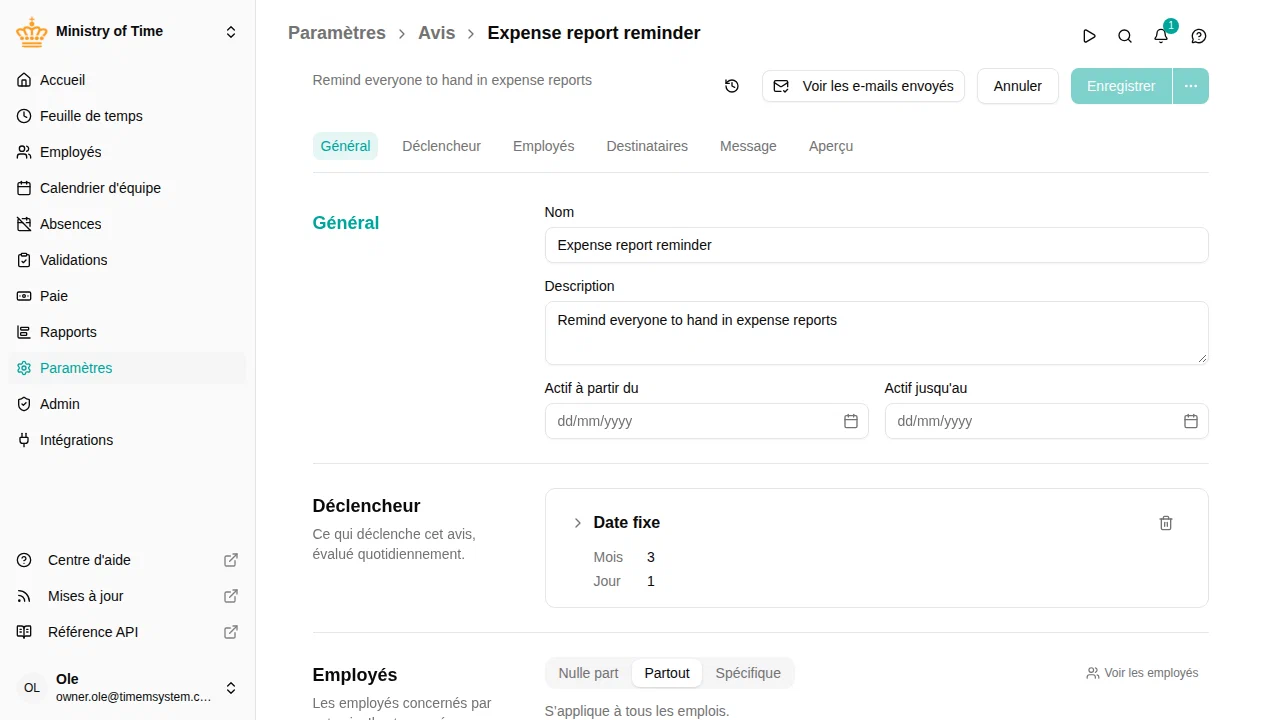Switch to the Employés tab
The image size is (1280, 720).
pyautogui.click(x=544, y=146)
